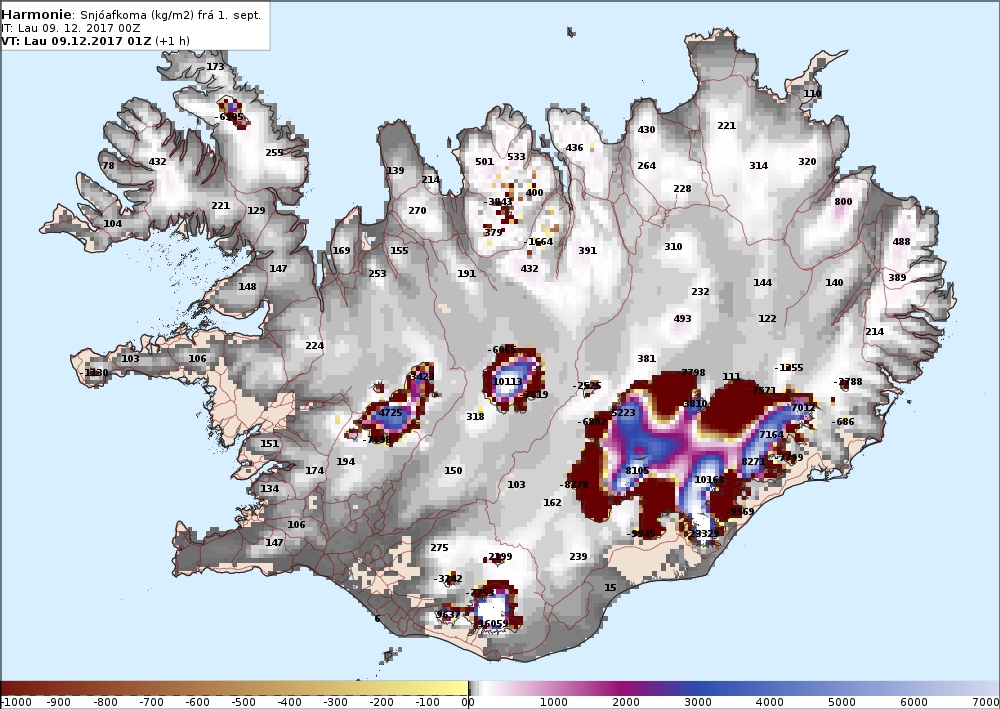Click the glacier value 8105
The height and width of the screenshot is (709, 1000).
pos(638,471)
